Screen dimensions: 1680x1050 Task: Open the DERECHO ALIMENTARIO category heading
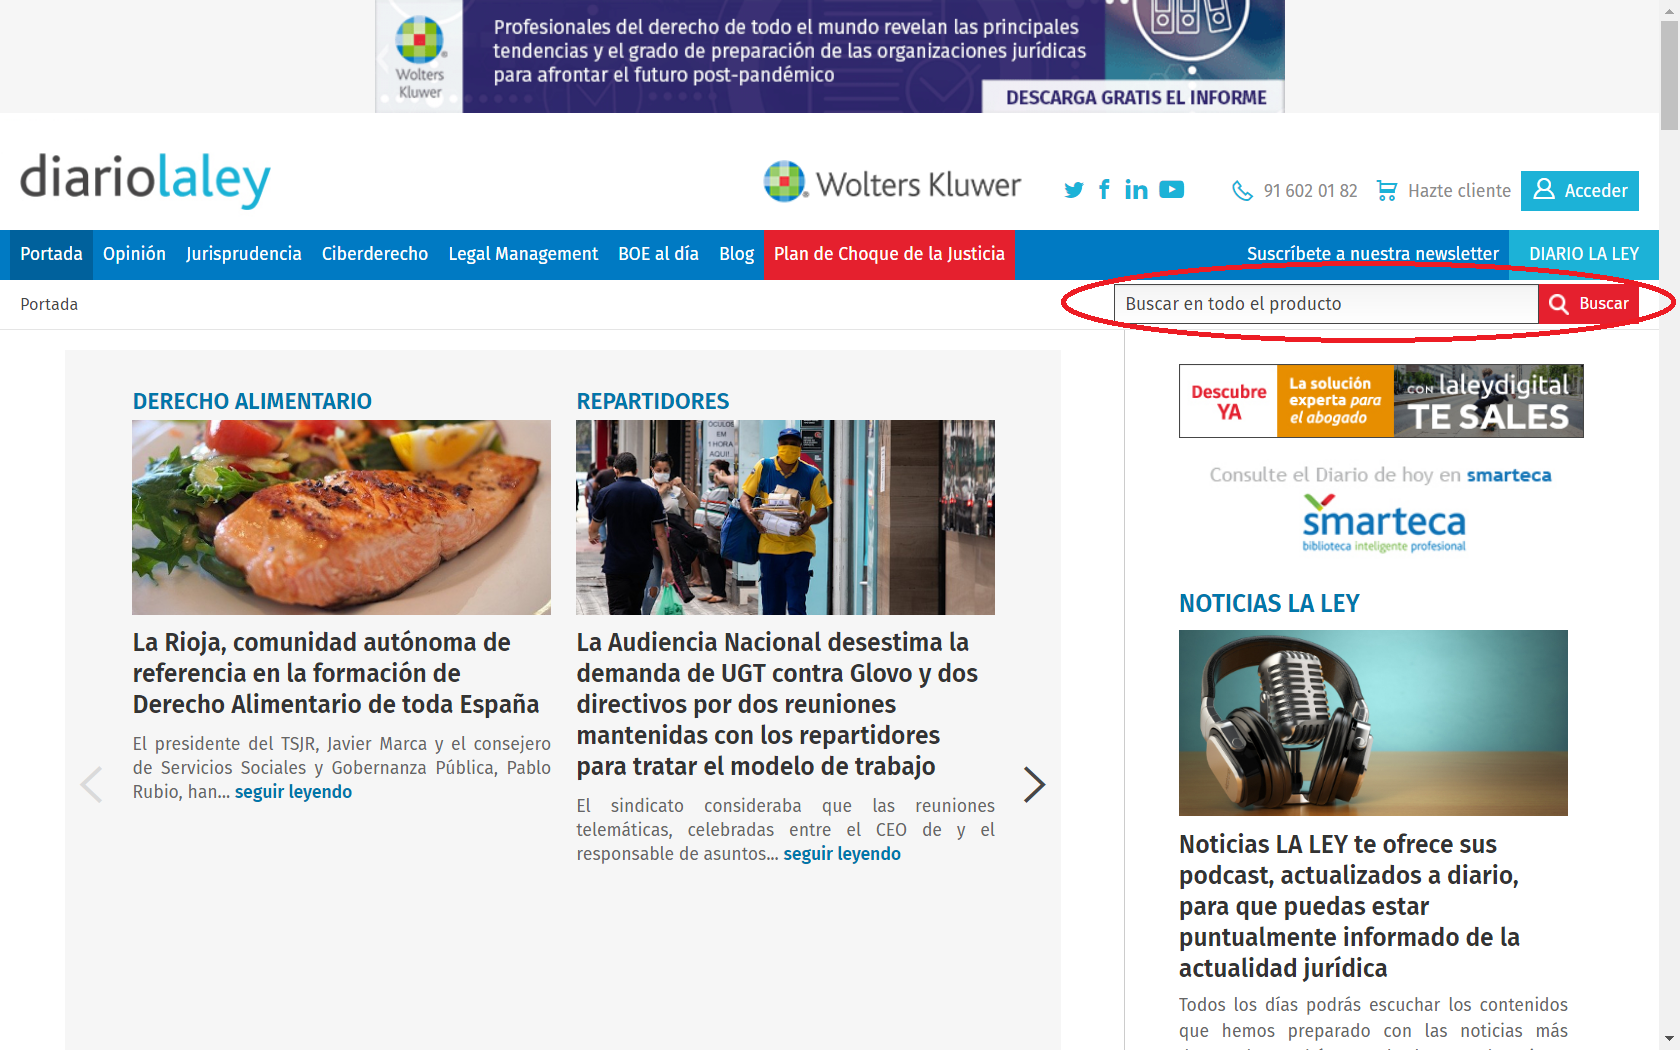(252, 401)
